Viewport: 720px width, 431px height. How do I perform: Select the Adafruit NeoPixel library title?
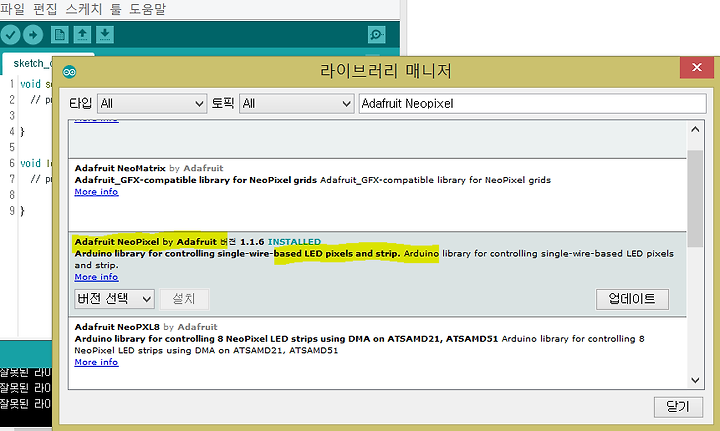pyautogui.click(x=117, y=242)
